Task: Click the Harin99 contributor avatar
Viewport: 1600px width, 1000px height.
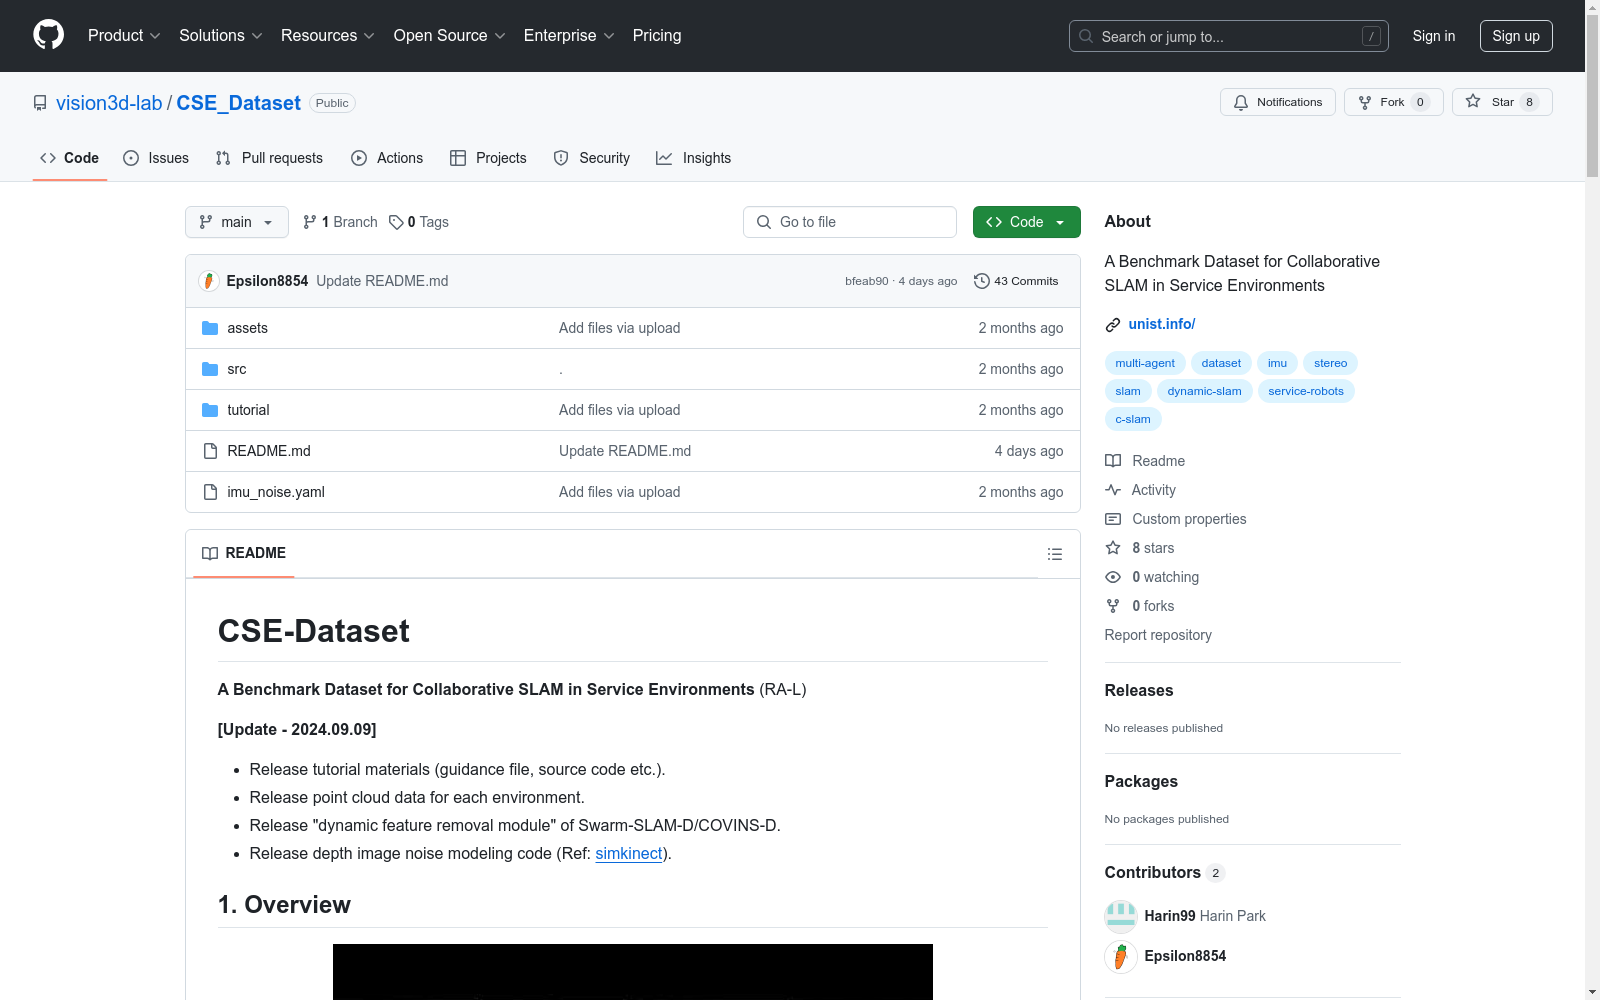Action: click(1121, 916)
